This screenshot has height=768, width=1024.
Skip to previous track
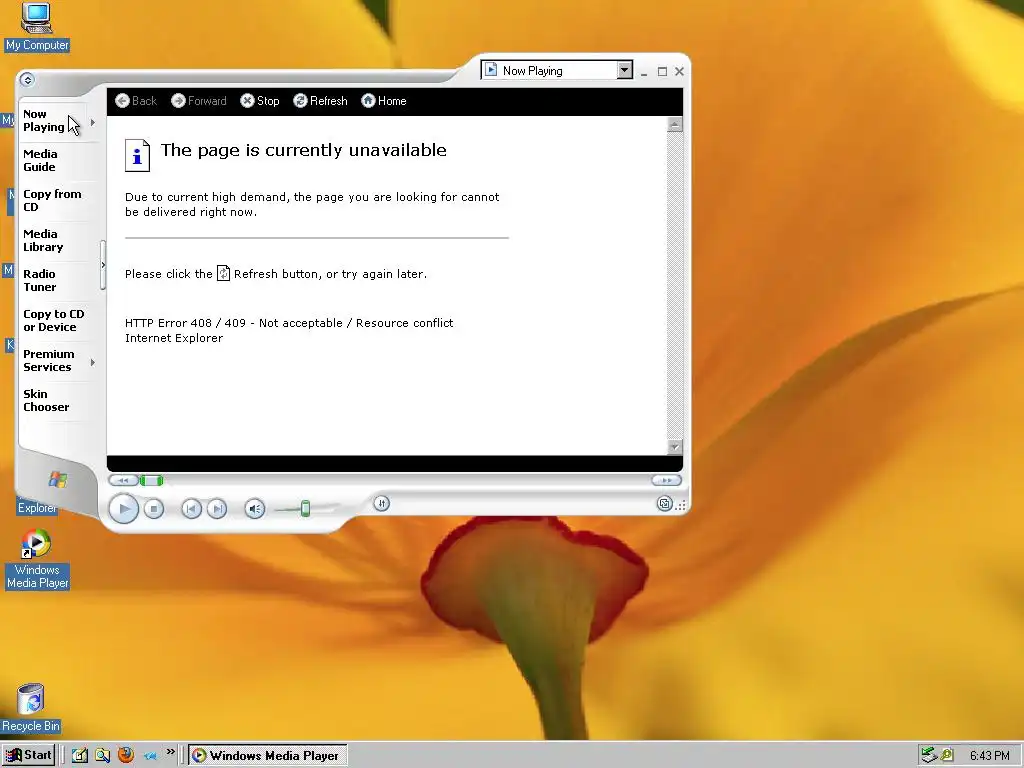tap(191, 509)
